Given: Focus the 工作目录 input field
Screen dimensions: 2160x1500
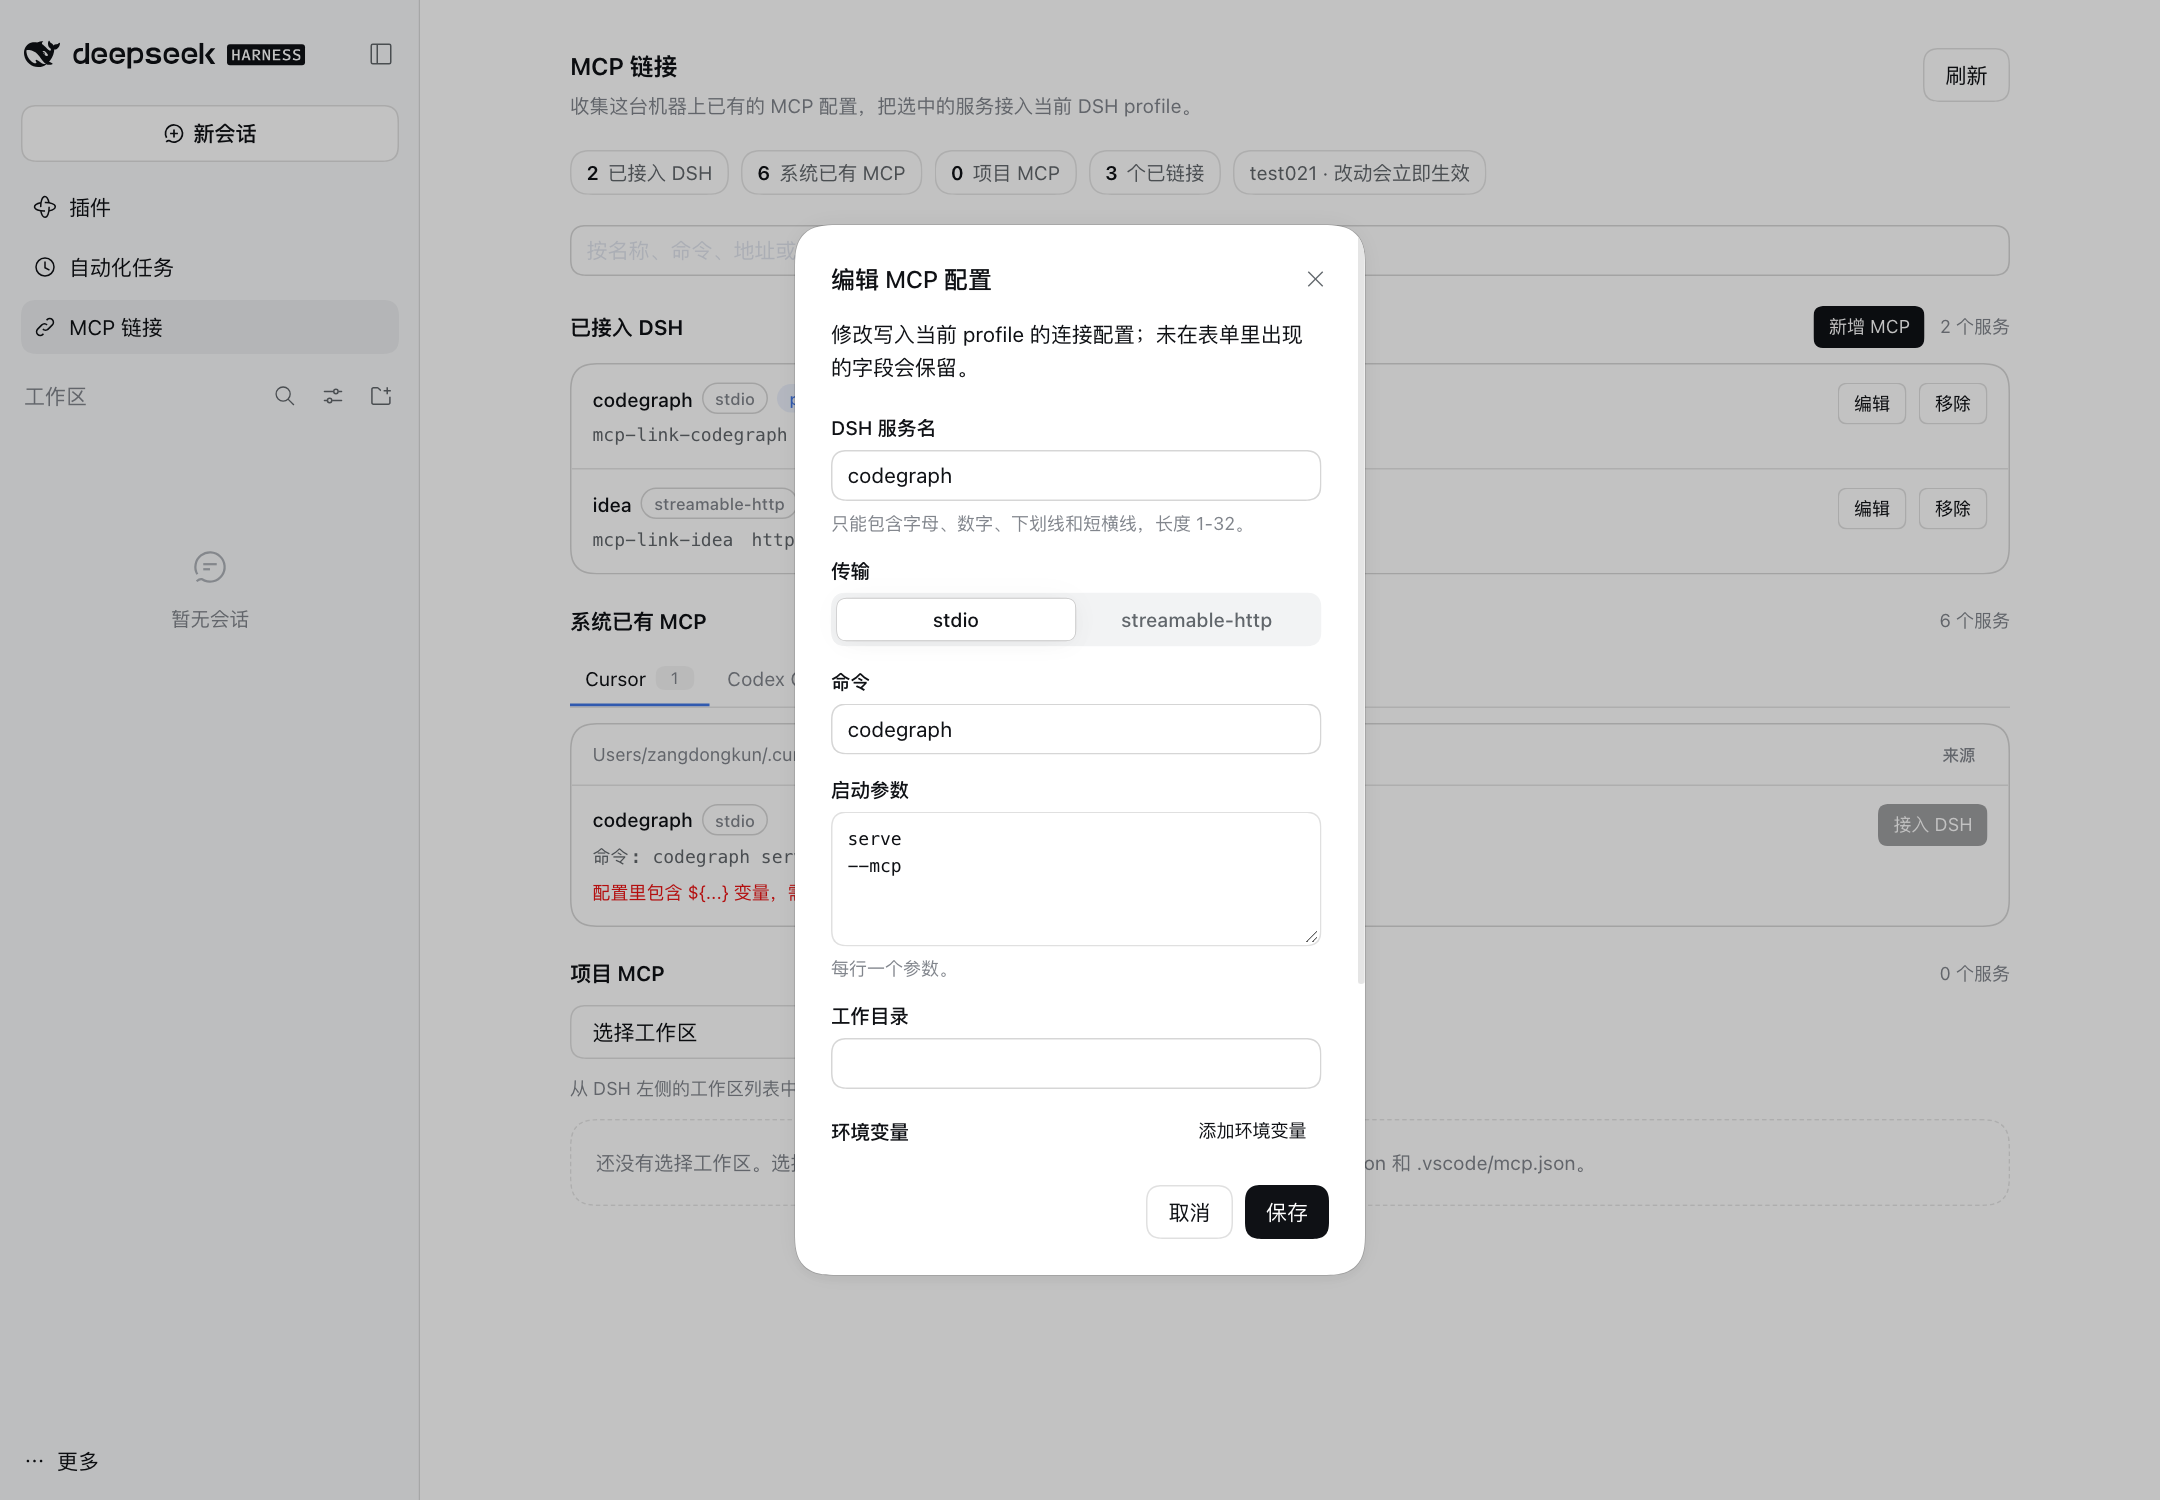Looking at the screenshot, I should pos(1075,1063).
